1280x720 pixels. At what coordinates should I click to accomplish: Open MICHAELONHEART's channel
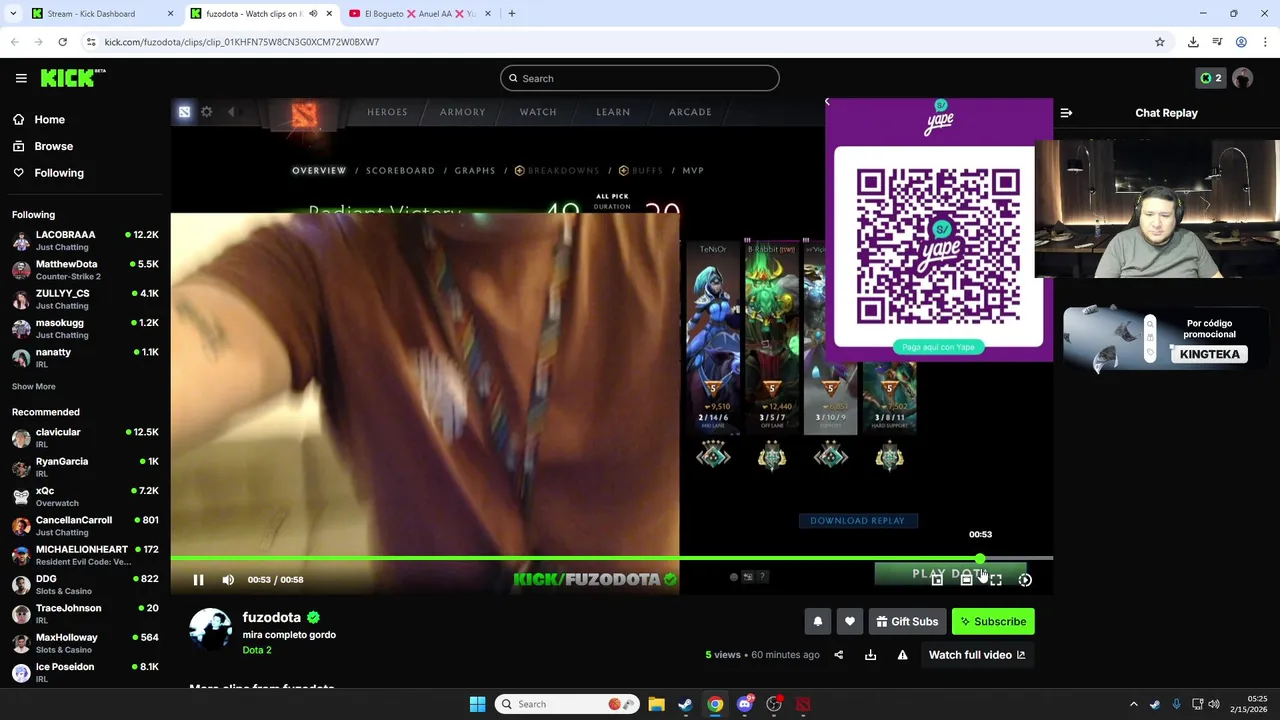click(x=85, y=555)
